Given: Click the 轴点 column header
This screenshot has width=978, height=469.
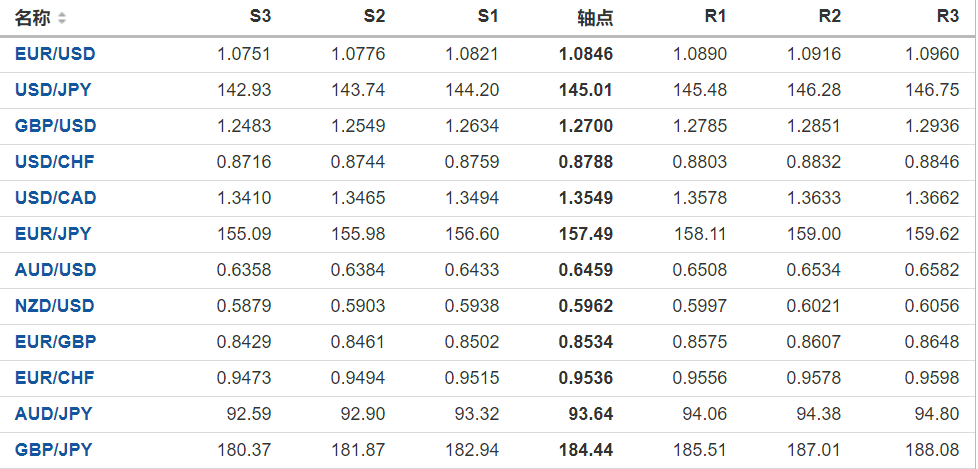Looking at the screenshot, I should pos(595,18).
